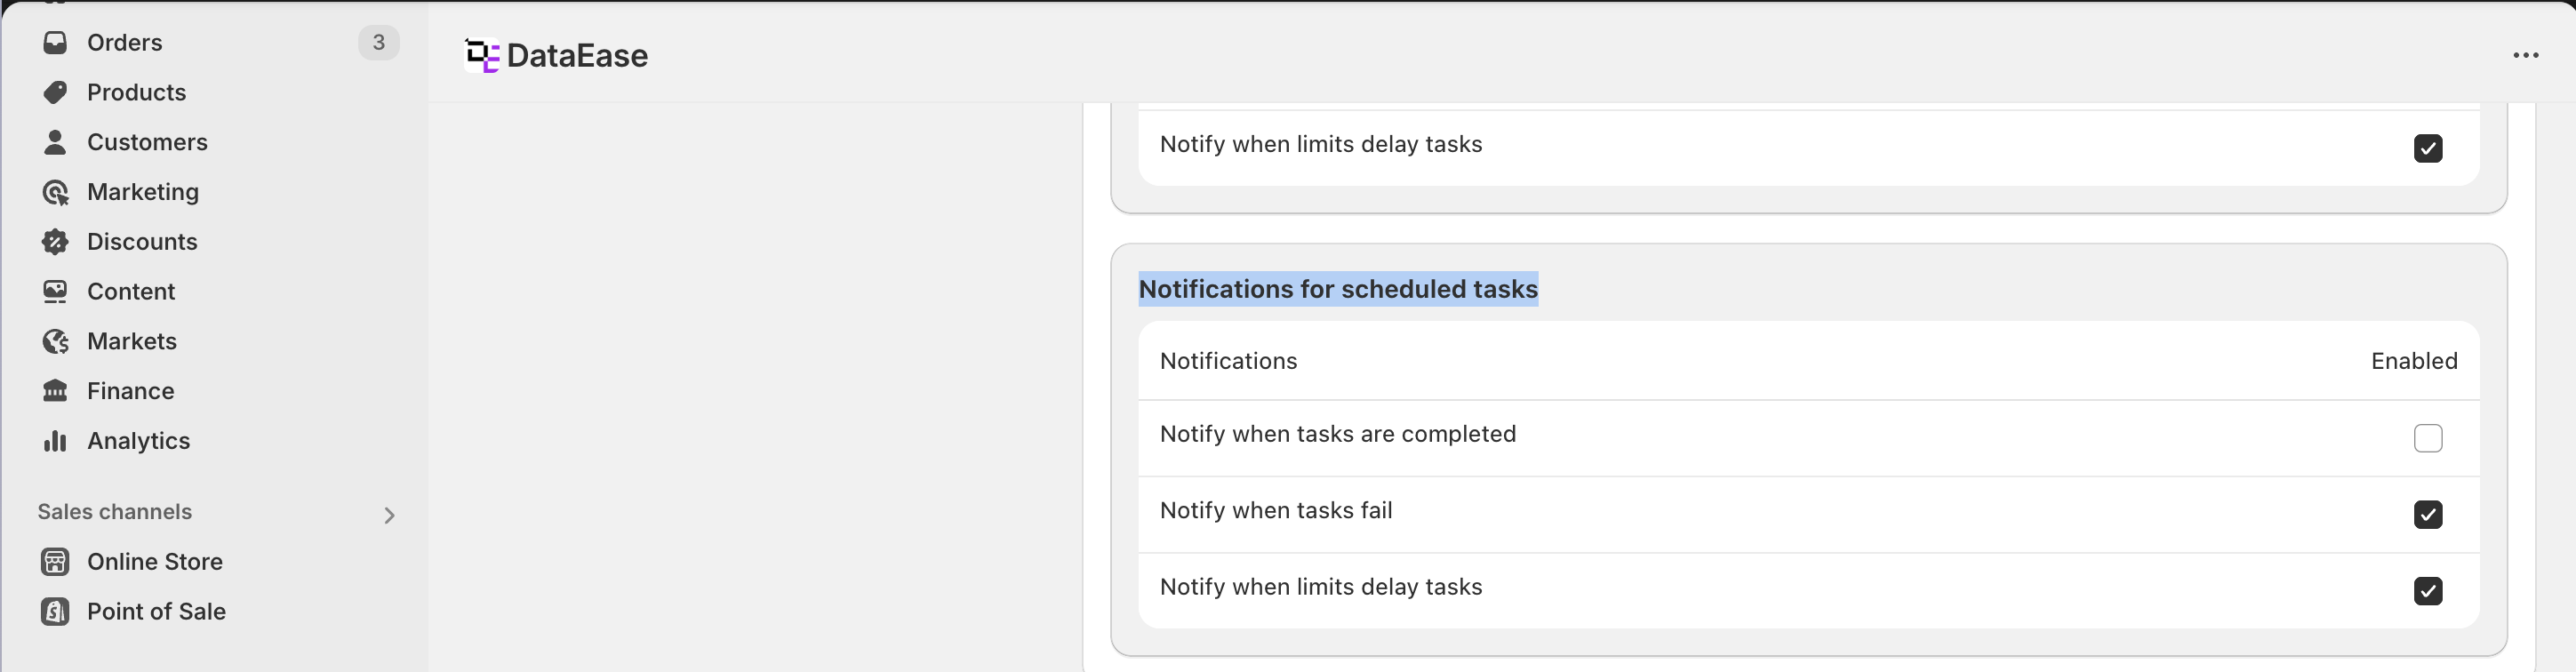Click the Products tag icon
Screen dimensions: 2576x672
pos(55,92)
